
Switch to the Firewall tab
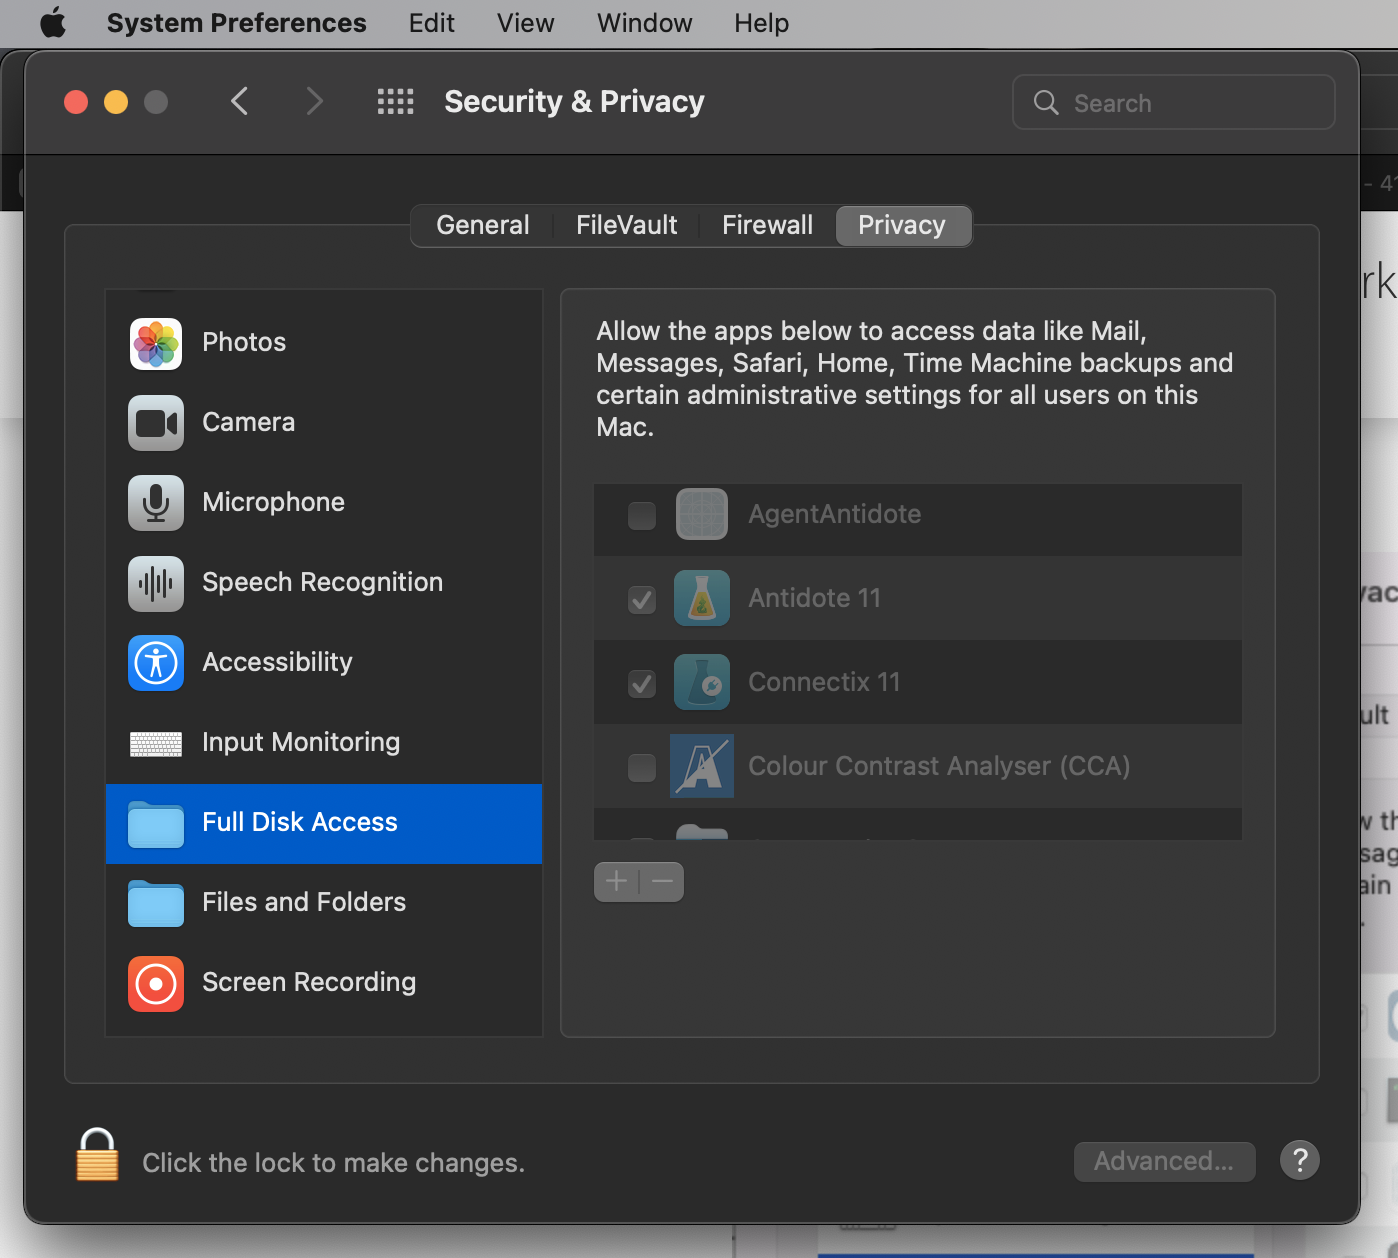coord(768,225)
